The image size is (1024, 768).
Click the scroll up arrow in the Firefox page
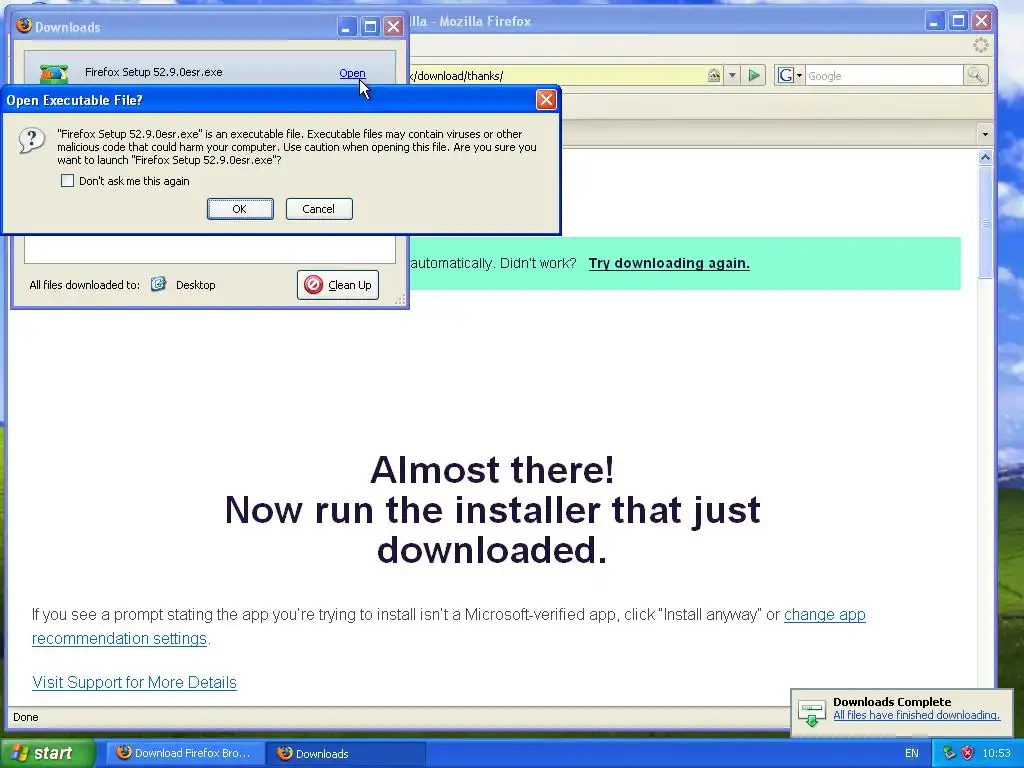point(985,157)
